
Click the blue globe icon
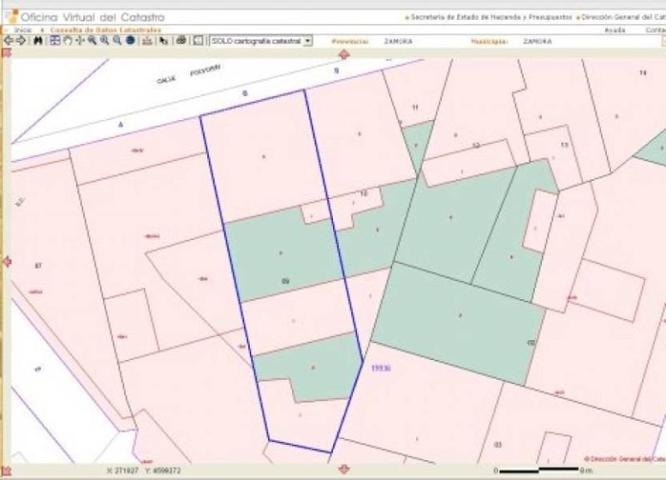coord(130,41)
